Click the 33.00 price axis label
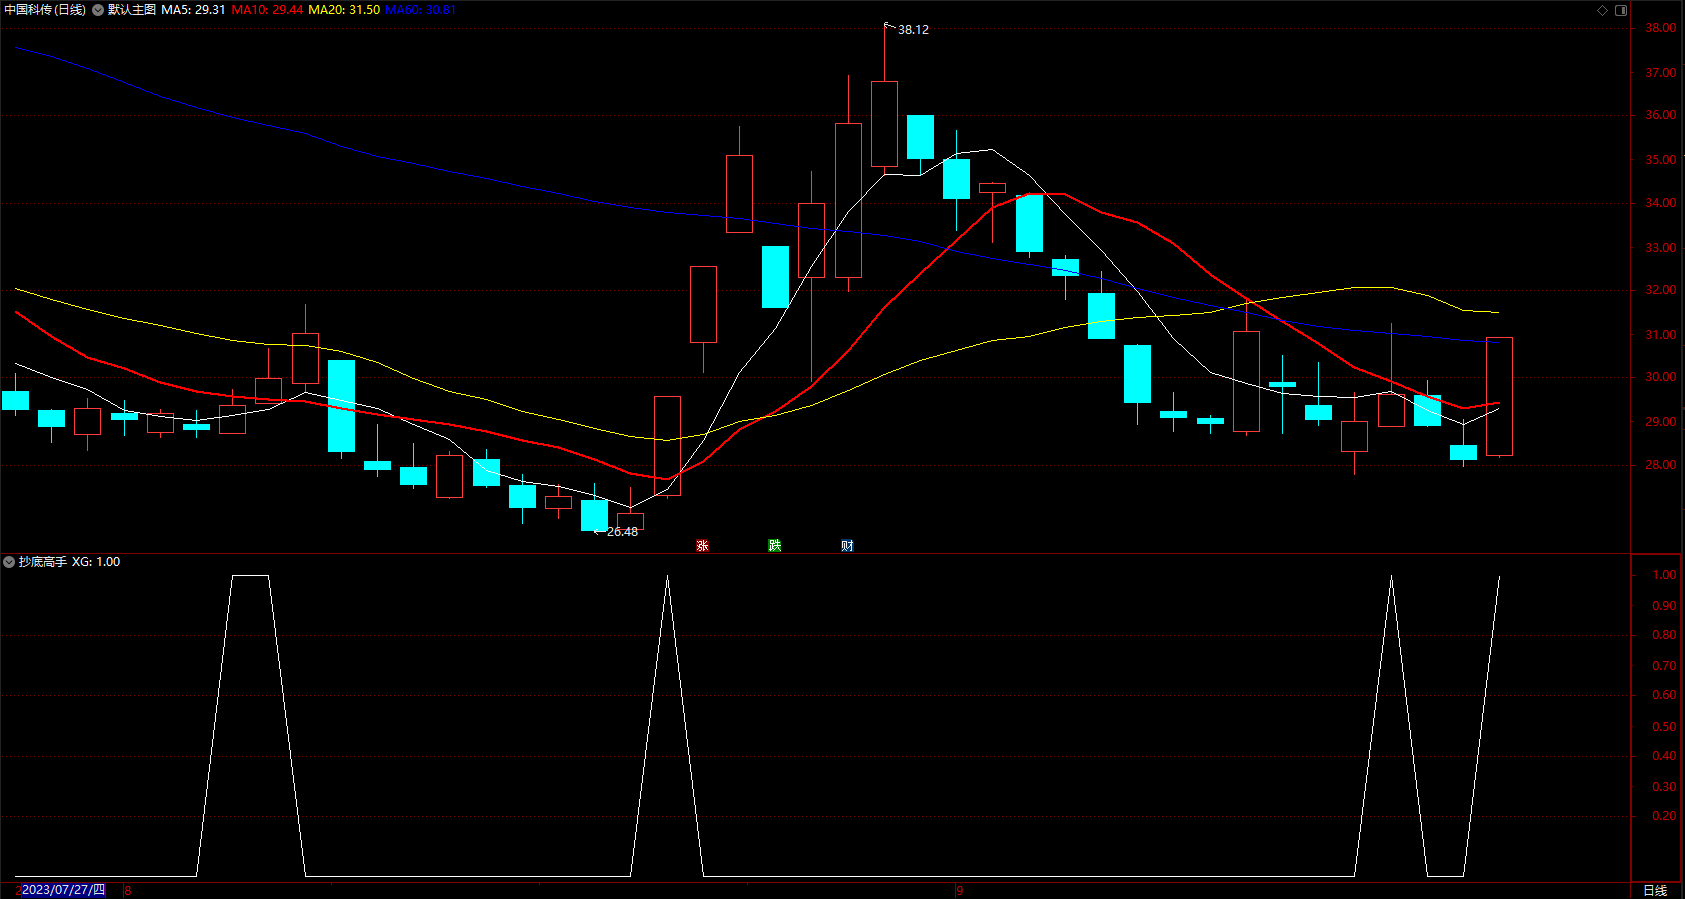 (x=1661, y=248)
